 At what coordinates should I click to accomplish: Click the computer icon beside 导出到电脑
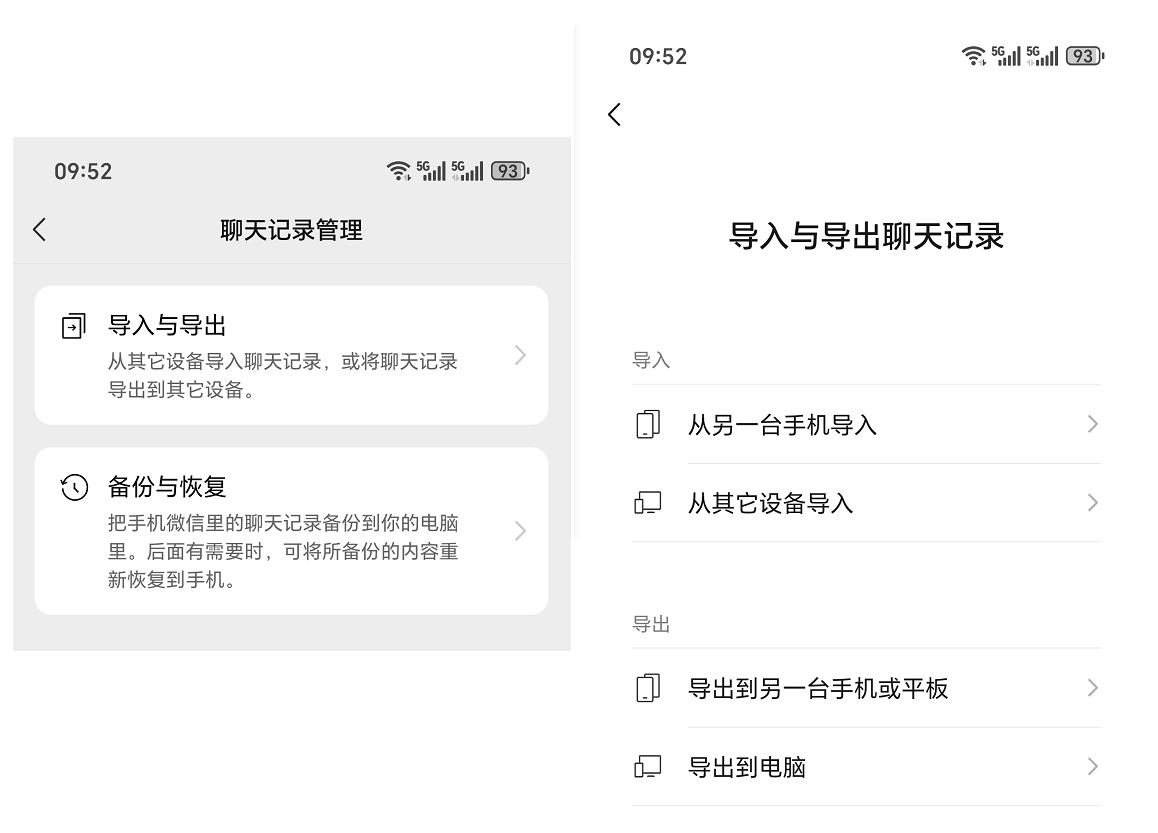point(648,767)
